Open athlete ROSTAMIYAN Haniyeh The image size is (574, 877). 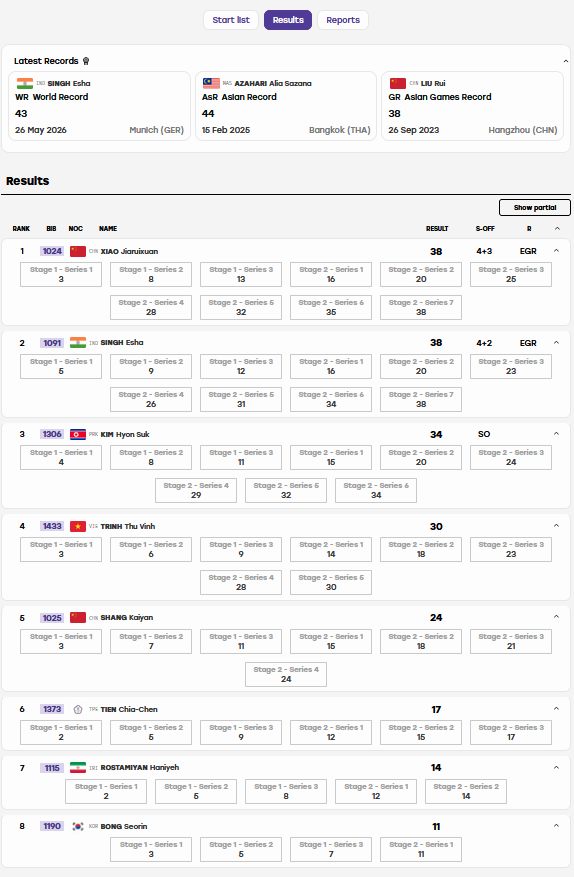pyautogui.click(x=140, y=768)
